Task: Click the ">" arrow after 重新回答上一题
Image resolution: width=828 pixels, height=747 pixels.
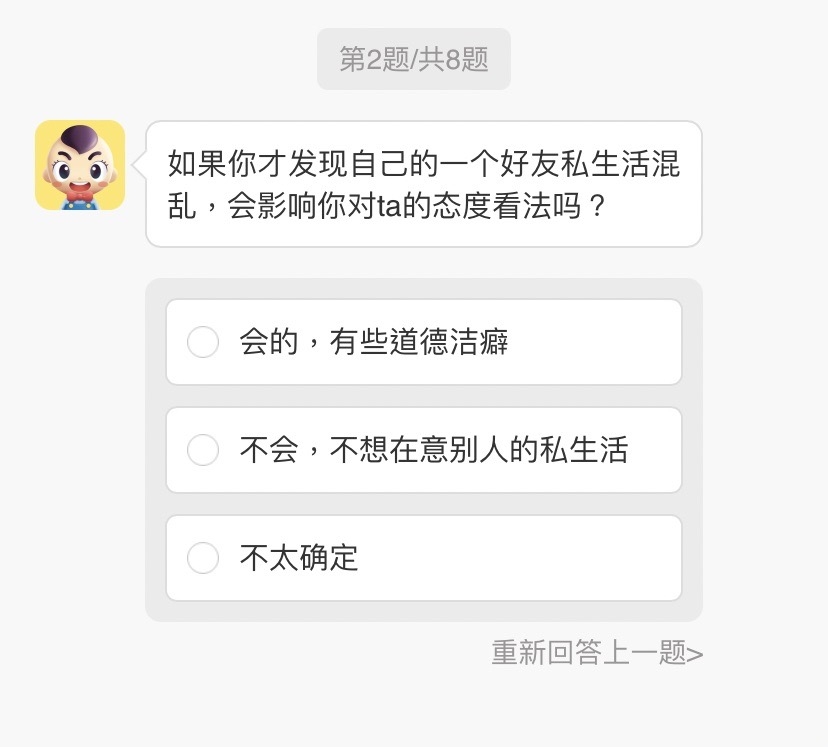Action: click(x=696, y=654)
